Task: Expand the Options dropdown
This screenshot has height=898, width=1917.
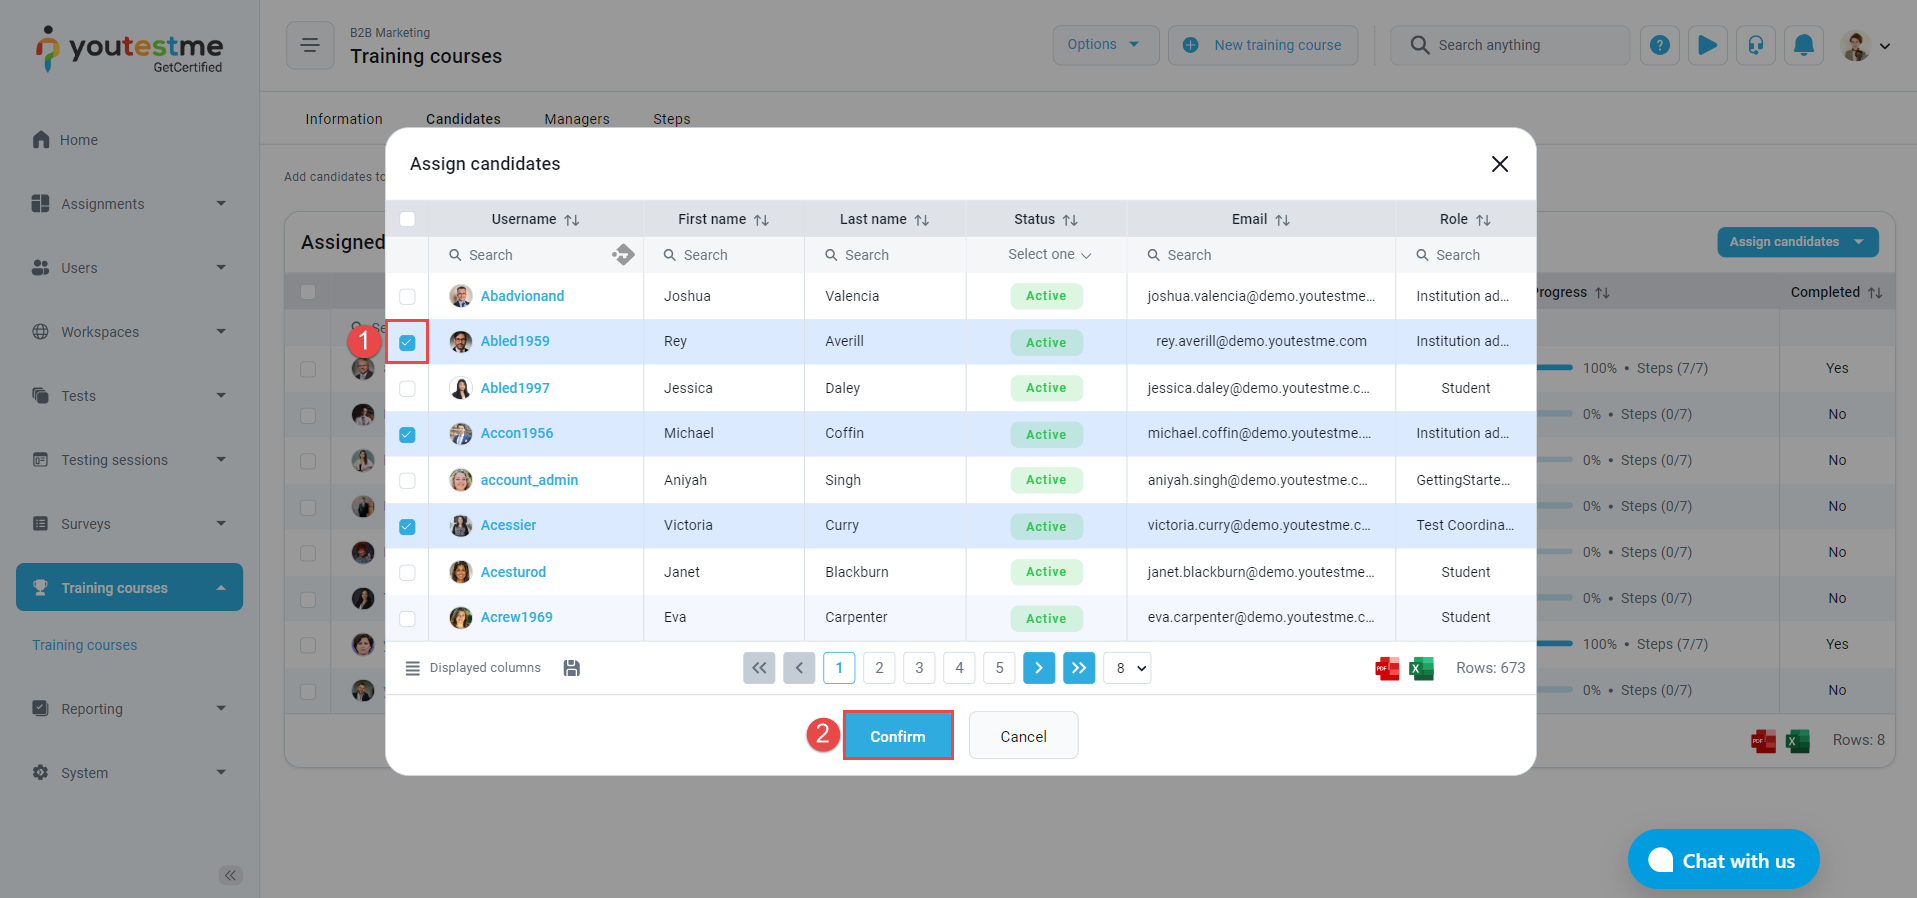Action: click(x=1104, y=45)
